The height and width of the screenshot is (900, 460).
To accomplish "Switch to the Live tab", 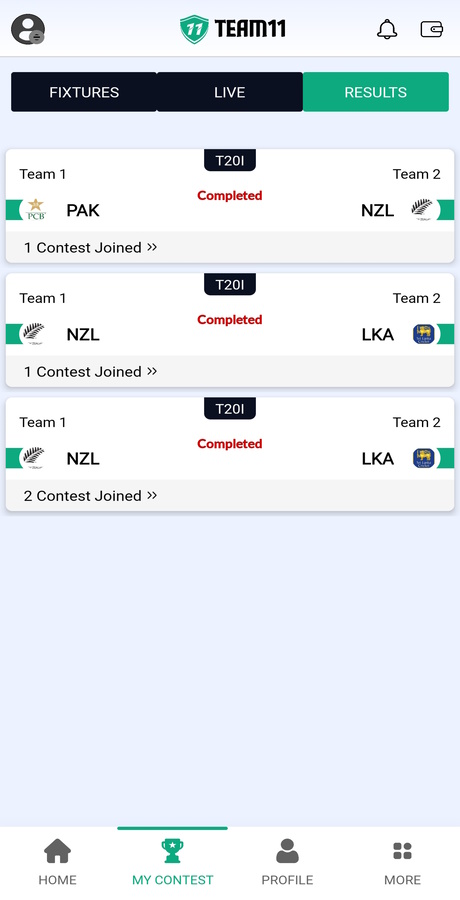I will (x=230, y=92).
